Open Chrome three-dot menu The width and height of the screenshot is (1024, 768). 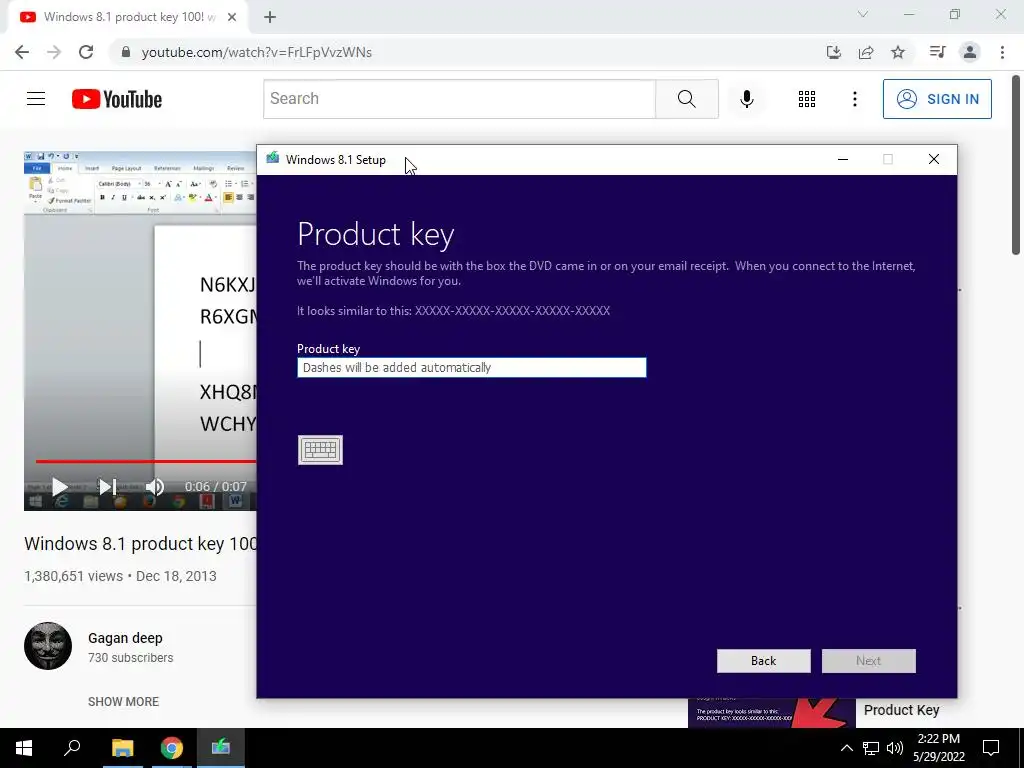coord(1002,52)
